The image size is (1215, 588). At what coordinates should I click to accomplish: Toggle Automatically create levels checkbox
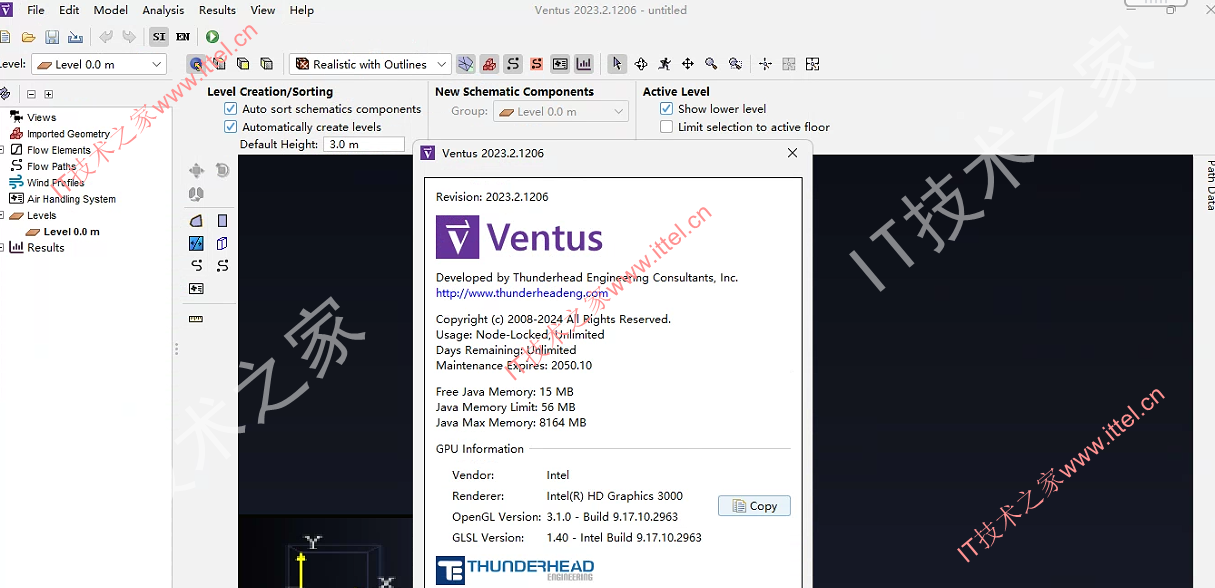pos(231,127)
